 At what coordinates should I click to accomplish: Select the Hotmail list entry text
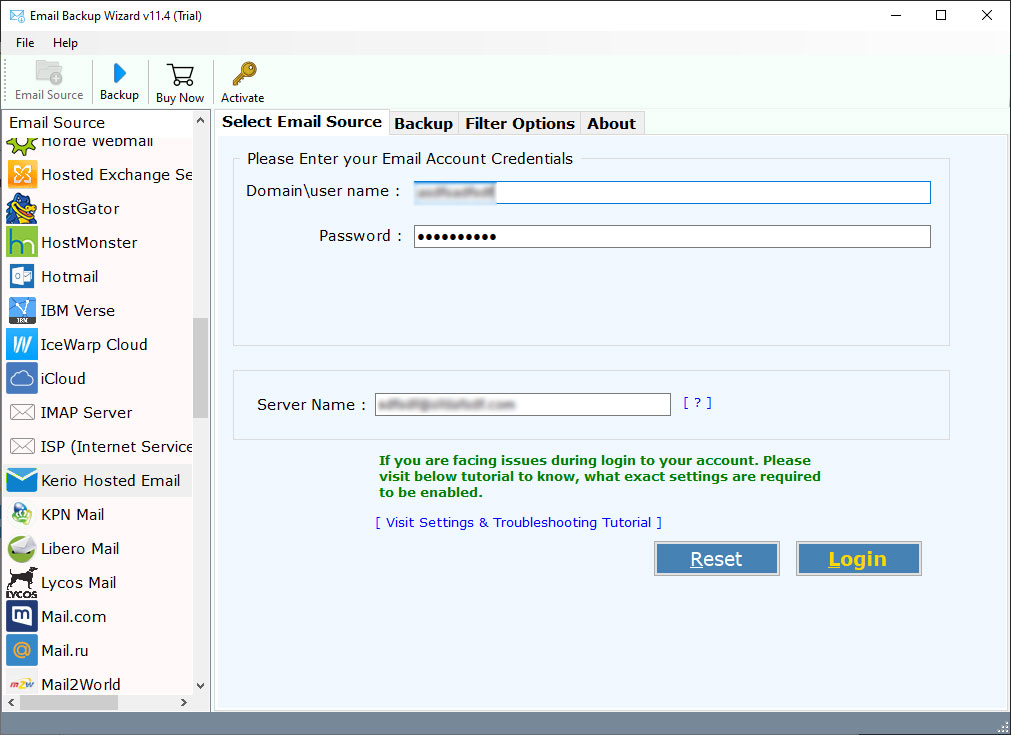(x=70, y=277)
